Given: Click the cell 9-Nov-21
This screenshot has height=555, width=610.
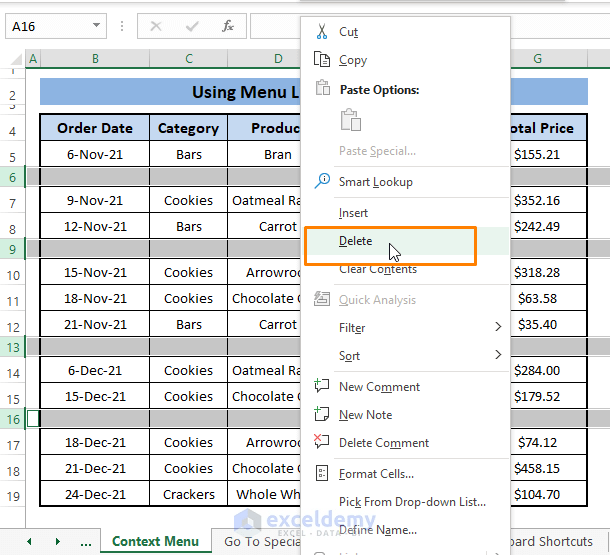Looking at the screenshot, I should pos(95,200).
